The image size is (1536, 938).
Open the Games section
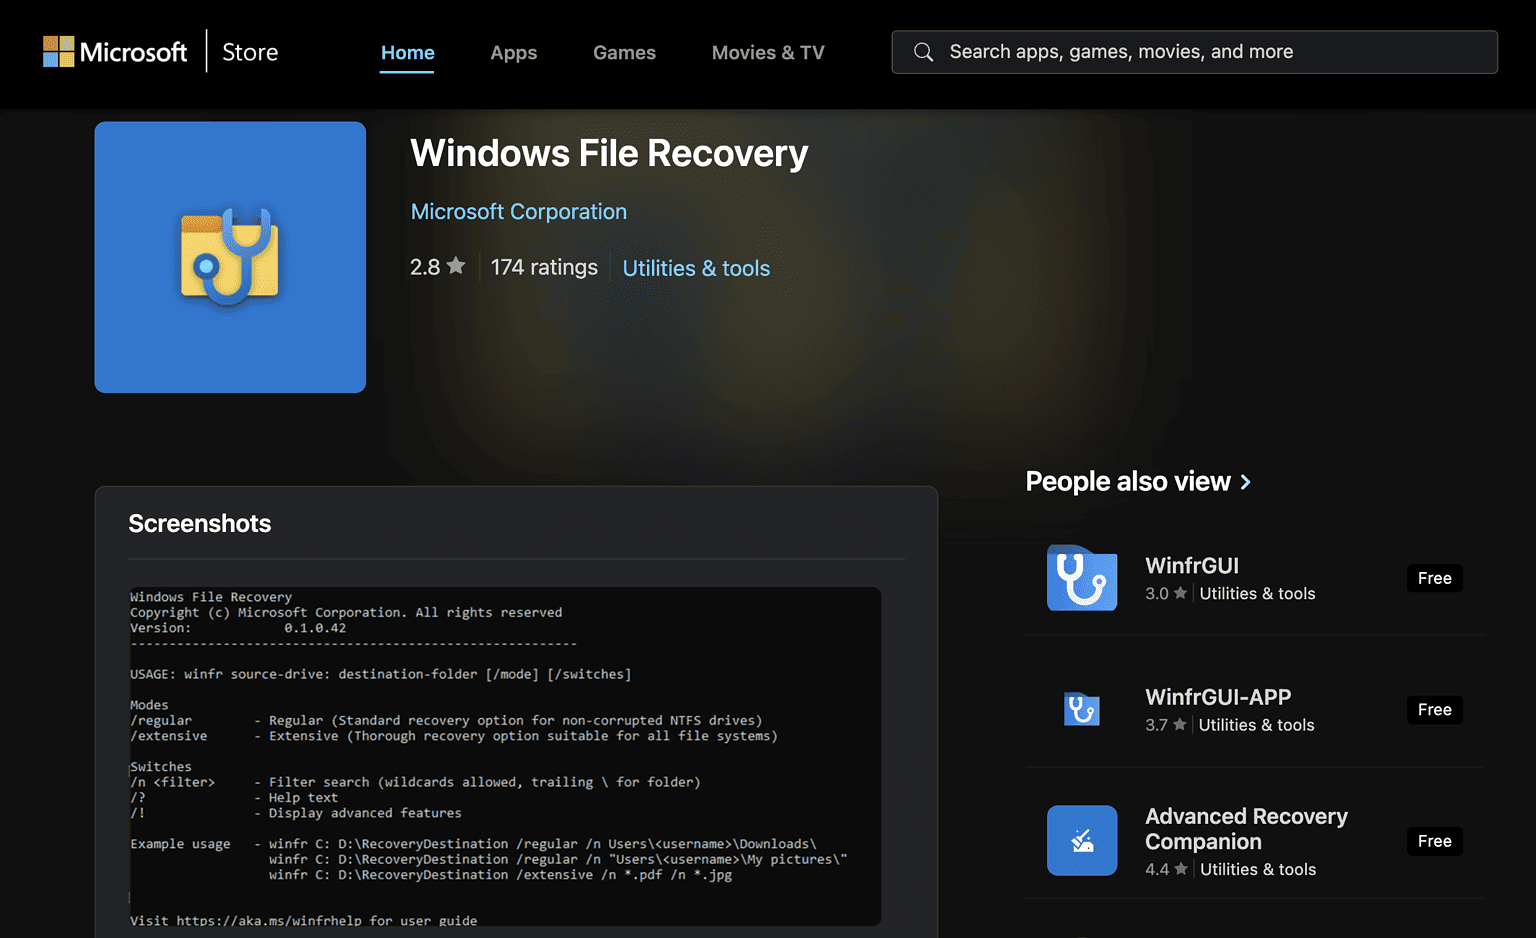point(624,52)
